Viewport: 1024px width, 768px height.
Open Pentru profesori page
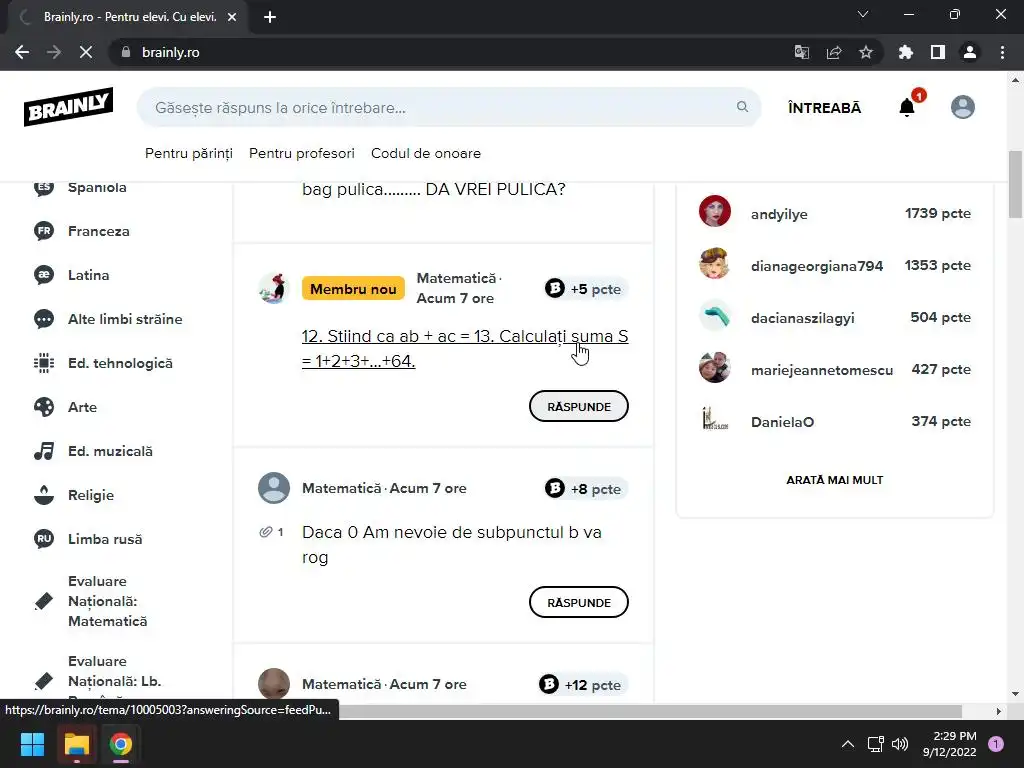[x=302, y=153]
